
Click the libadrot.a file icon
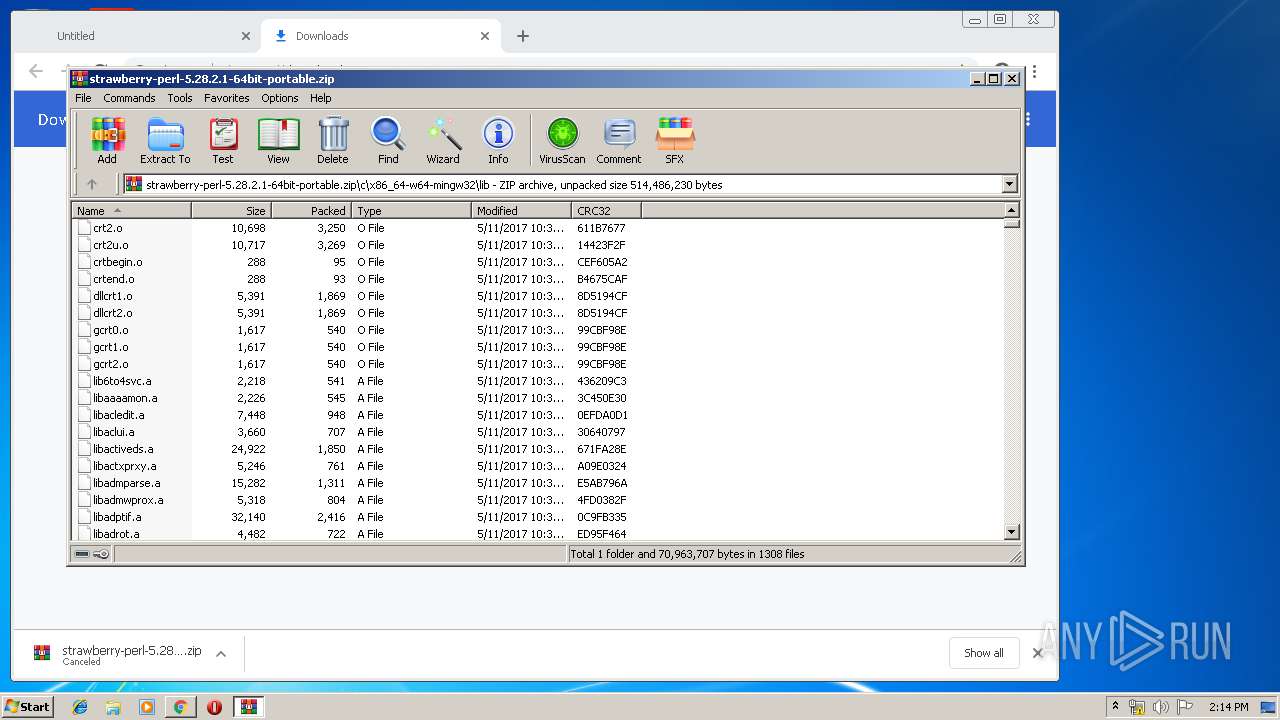click(x=84, y=534)
